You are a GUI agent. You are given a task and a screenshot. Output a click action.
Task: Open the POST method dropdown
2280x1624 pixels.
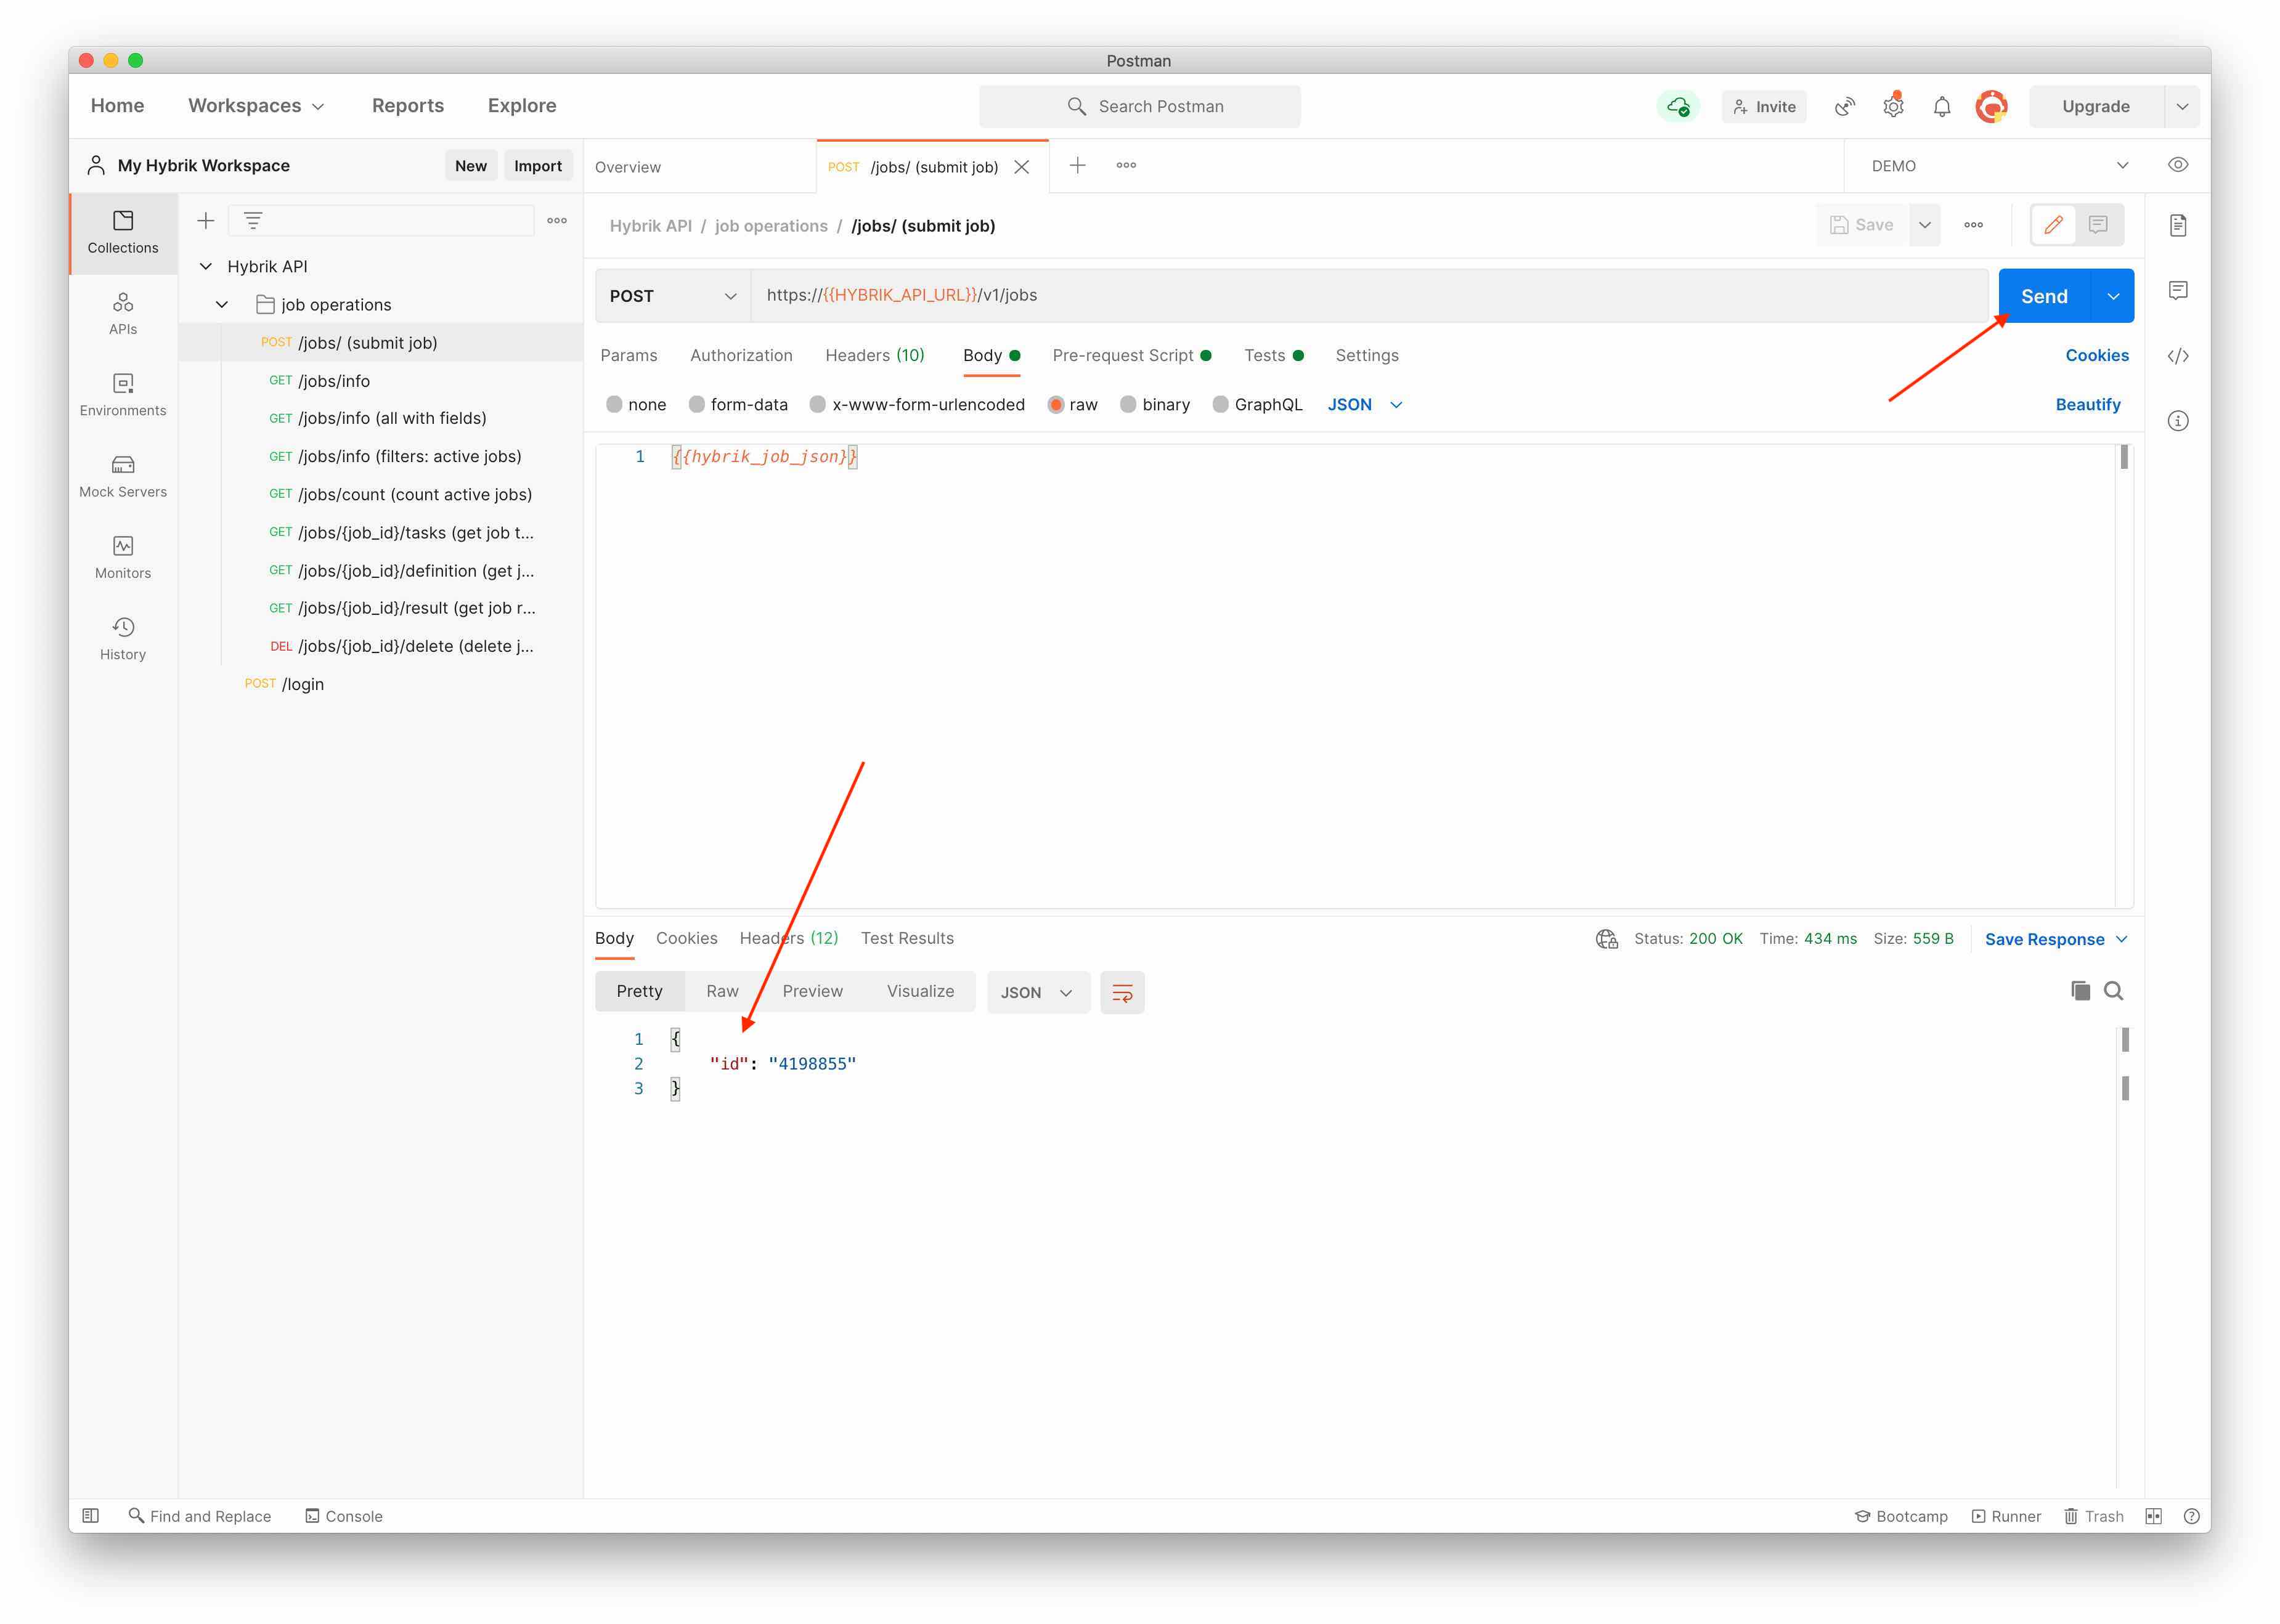(x=673, y=296)
